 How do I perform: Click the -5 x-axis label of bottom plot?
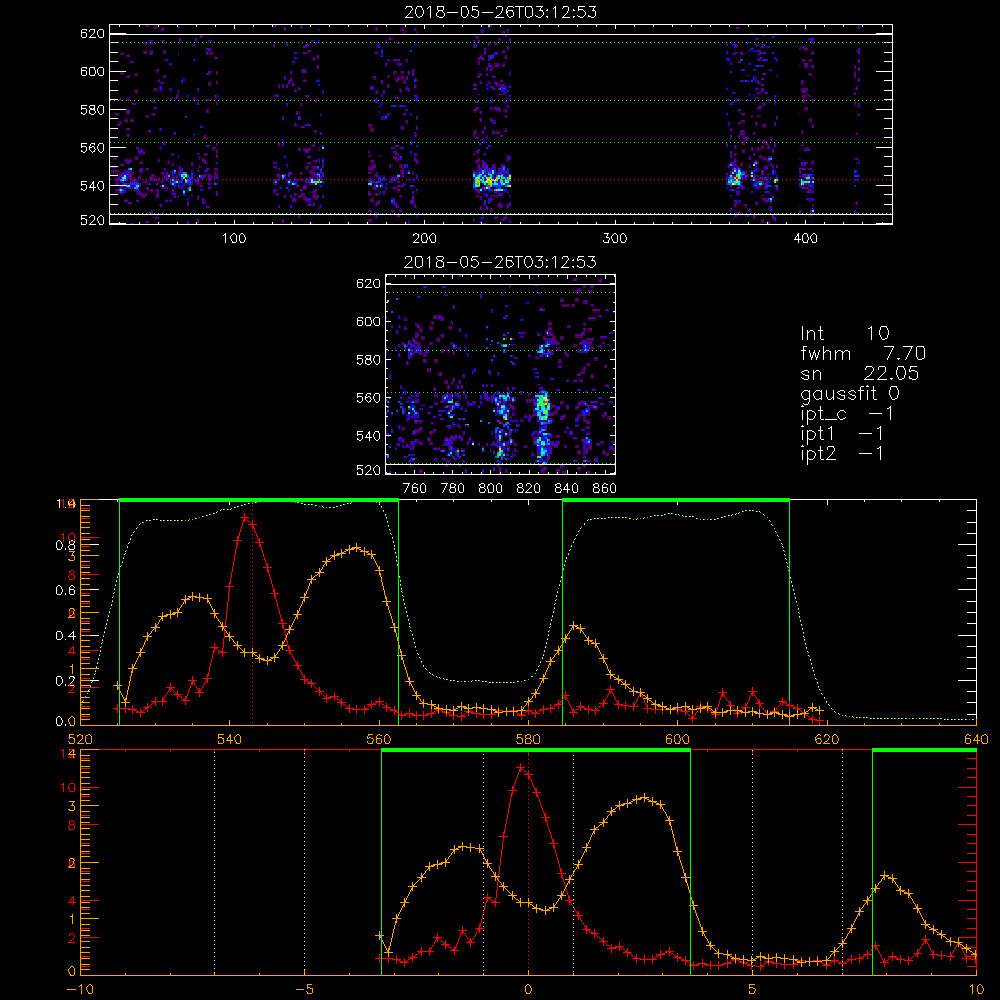304,990
